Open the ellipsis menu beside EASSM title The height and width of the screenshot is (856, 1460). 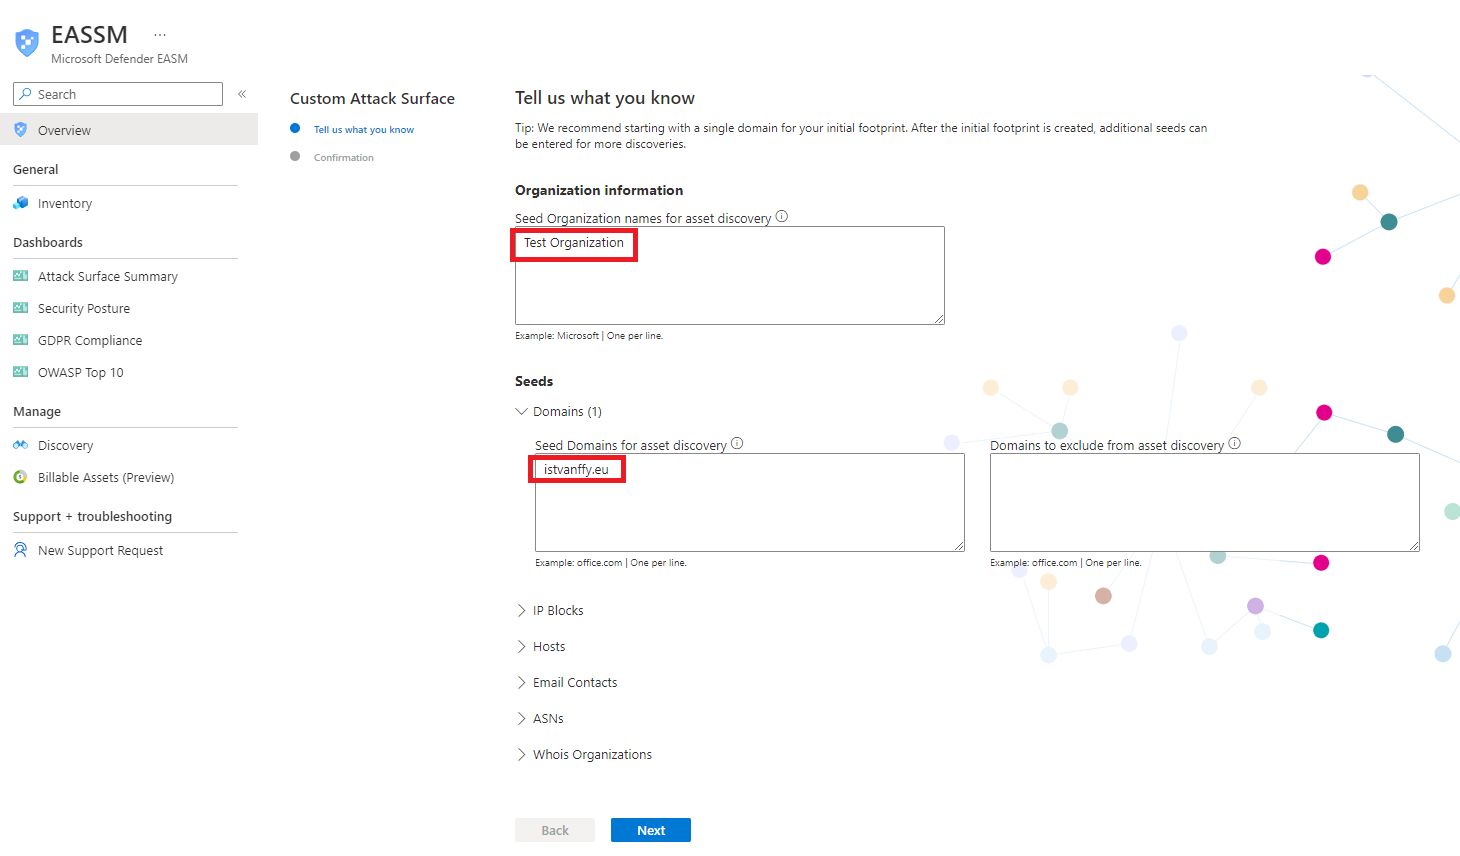160,35
